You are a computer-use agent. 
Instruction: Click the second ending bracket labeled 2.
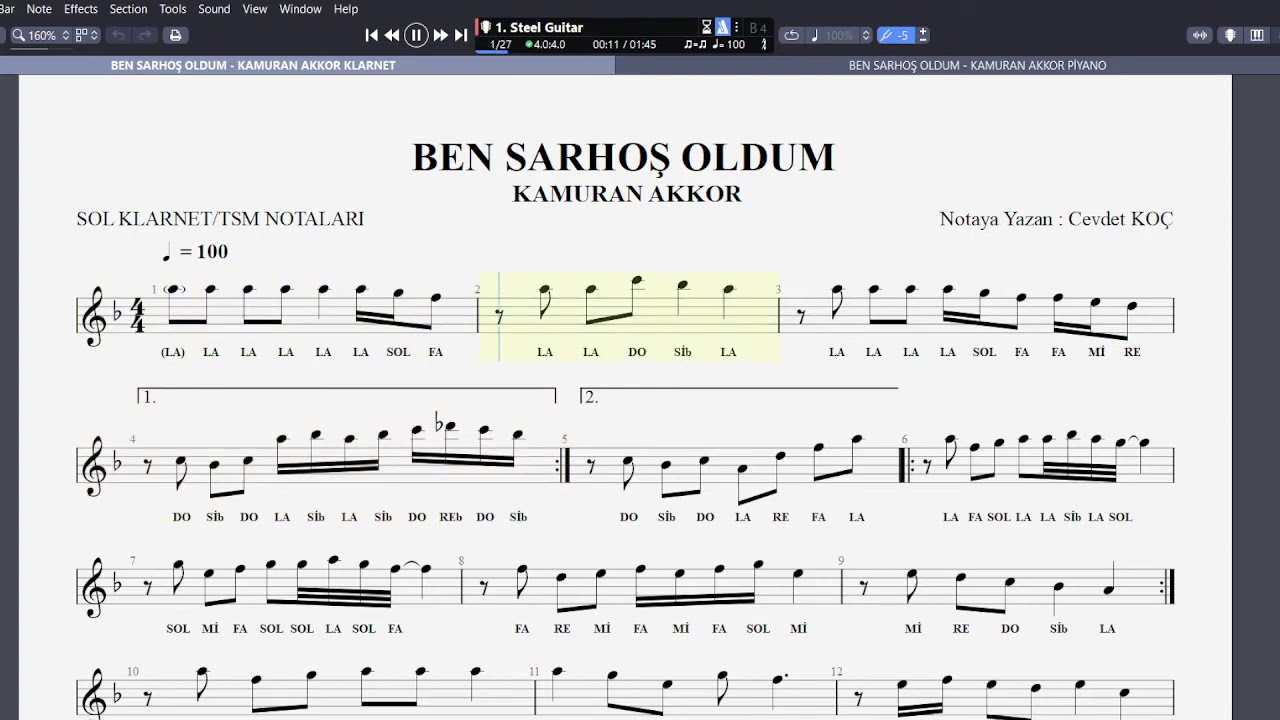click(739, 396)
